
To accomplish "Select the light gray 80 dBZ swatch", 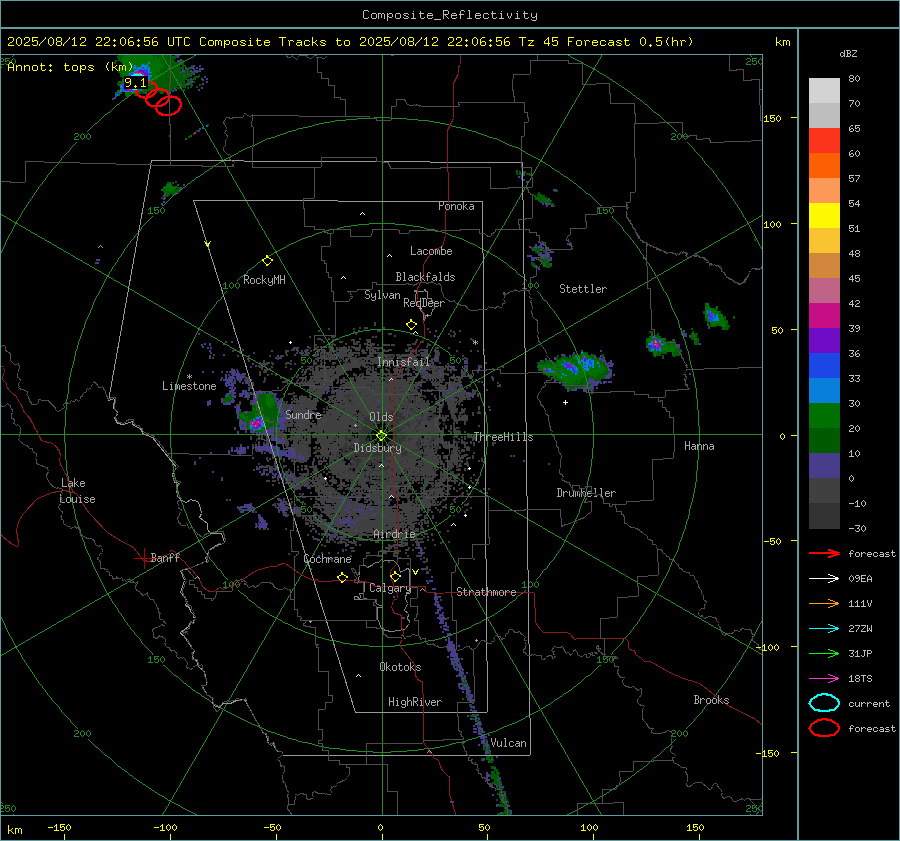I will (824, 91).
